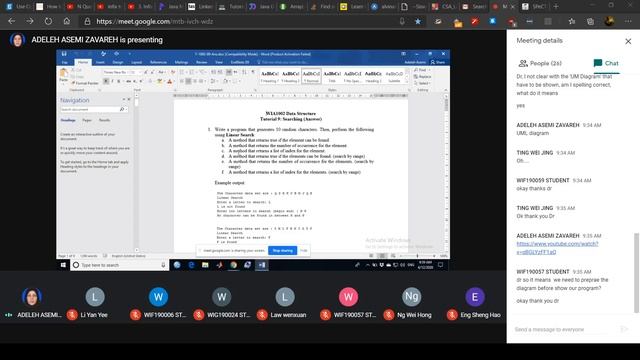Image resolution: width=640 pixels, height=360 pixels.
Task: Open the Edge favorites list icon
Action: pyautogui.click(x=572, y=21)
